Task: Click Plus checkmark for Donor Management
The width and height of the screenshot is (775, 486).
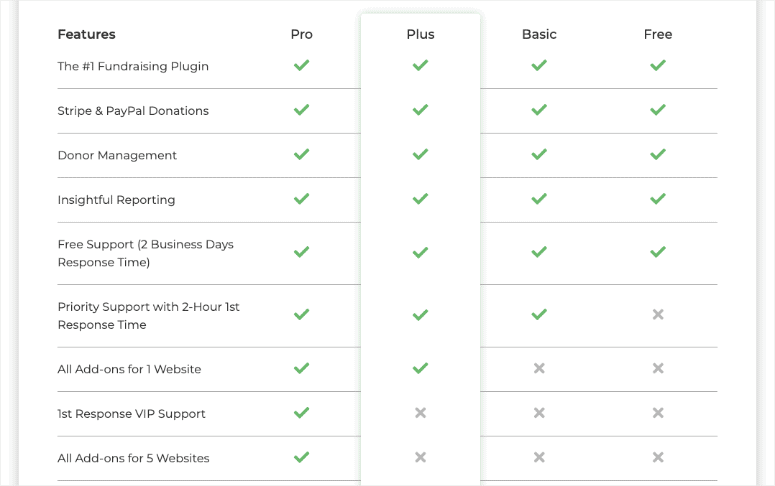Action: tap(420, 154)
